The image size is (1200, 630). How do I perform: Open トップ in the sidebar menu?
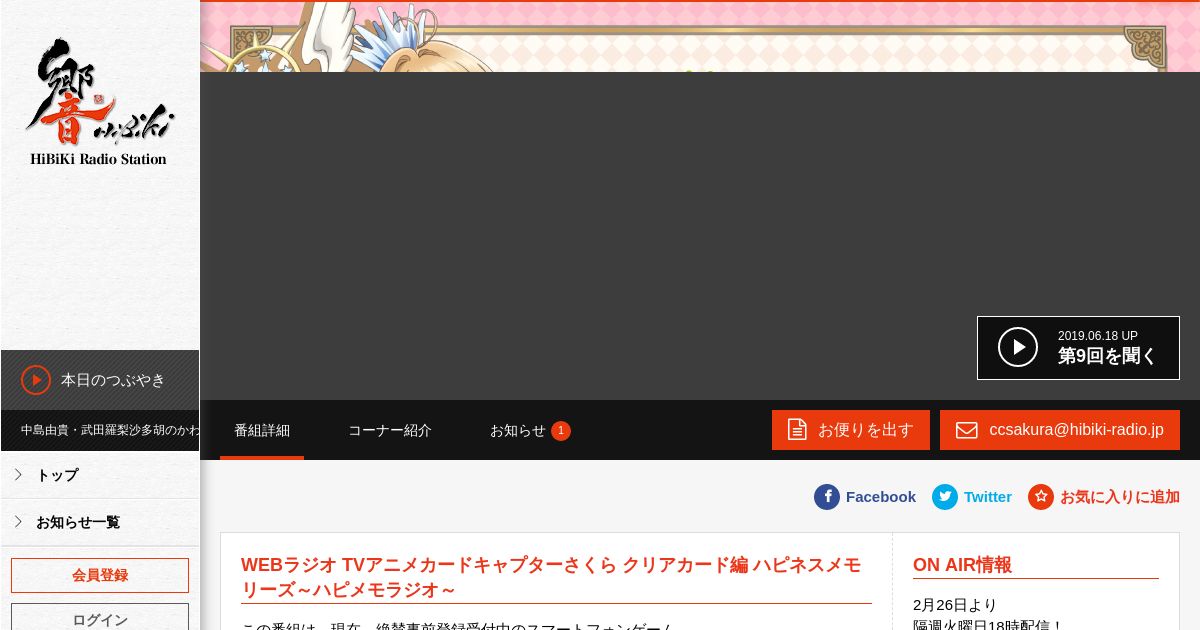coord(100,475)
